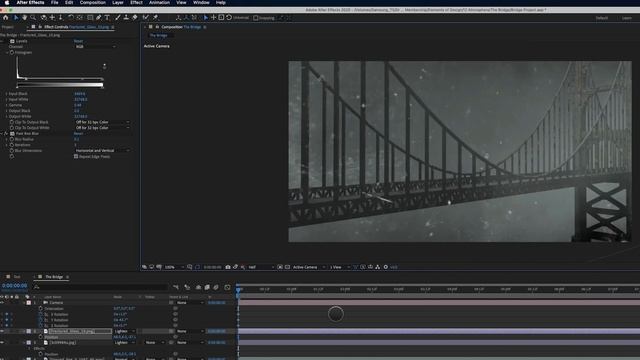Select the Pen tool
The width and height of the screenshot is (640, 360).
pyautogui.click(x=98, y=18)
